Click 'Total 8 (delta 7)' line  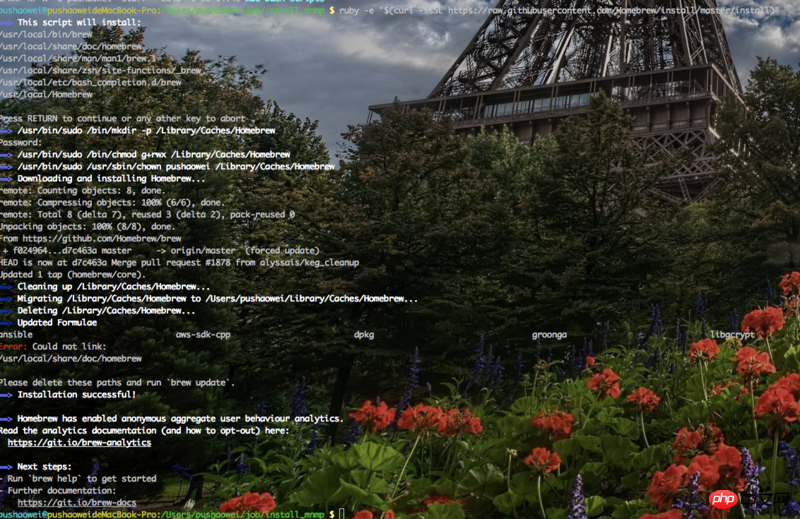[147, 214]
